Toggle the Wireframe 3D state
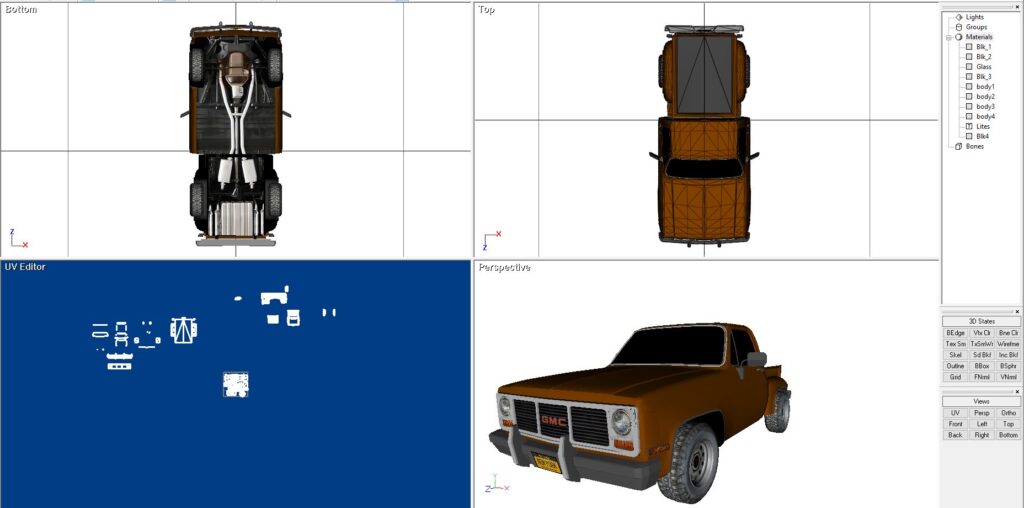Screen dimensions: 1024x508 click(1008, 344)
